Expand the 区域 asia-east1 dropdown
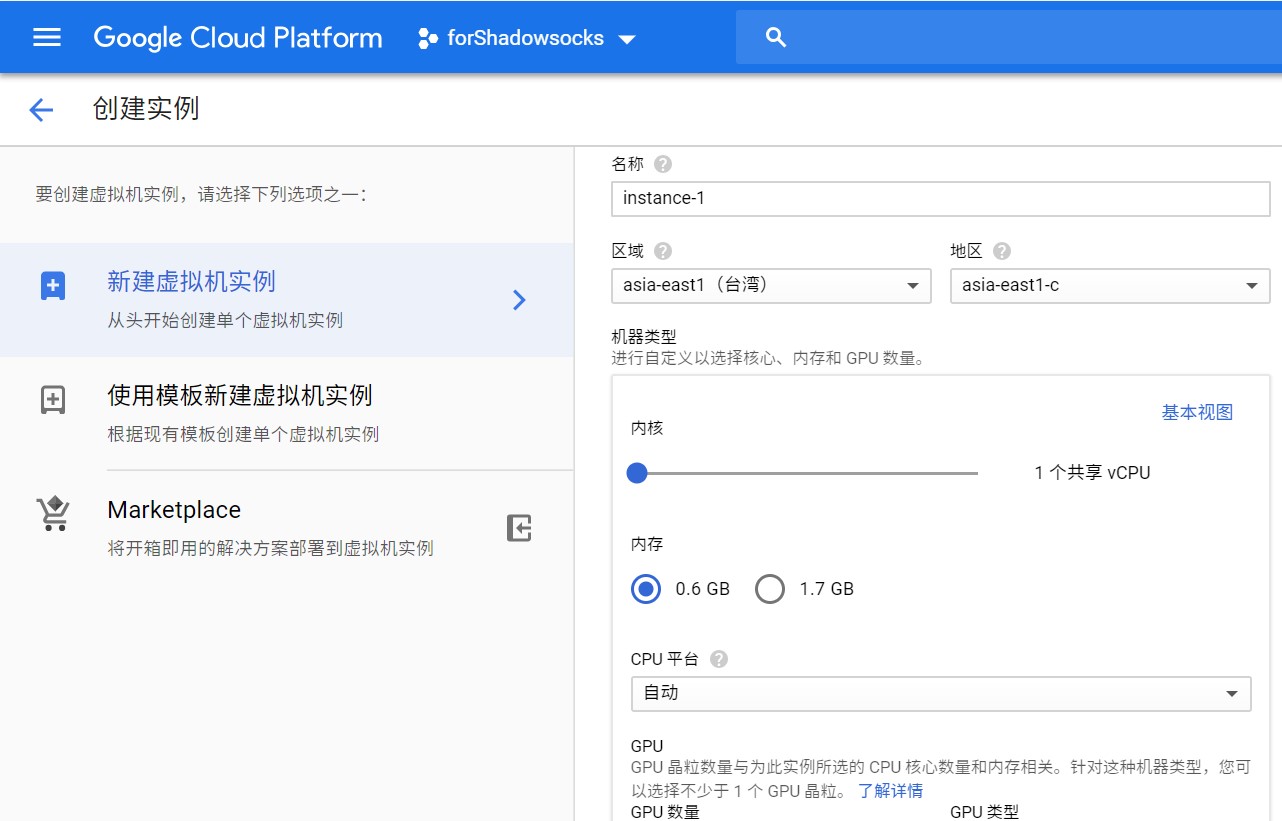 pyautogui.click(x=771, y=286)
